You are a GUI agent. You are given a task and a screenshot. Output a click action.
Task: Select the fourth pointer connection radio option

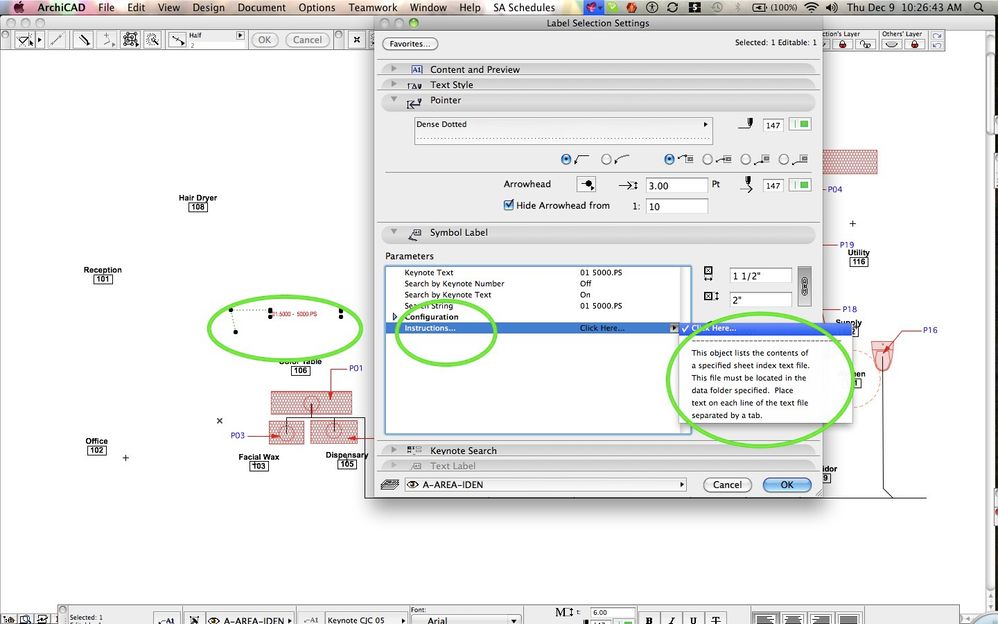point(784,159)
